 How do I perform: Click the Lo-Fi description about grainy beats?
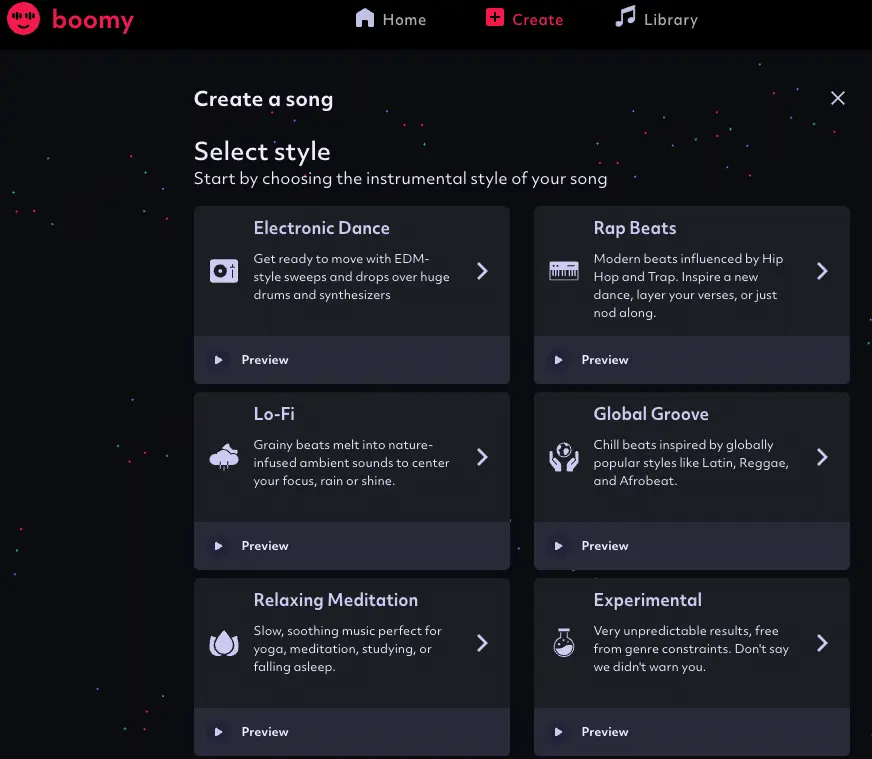[351, 463]
